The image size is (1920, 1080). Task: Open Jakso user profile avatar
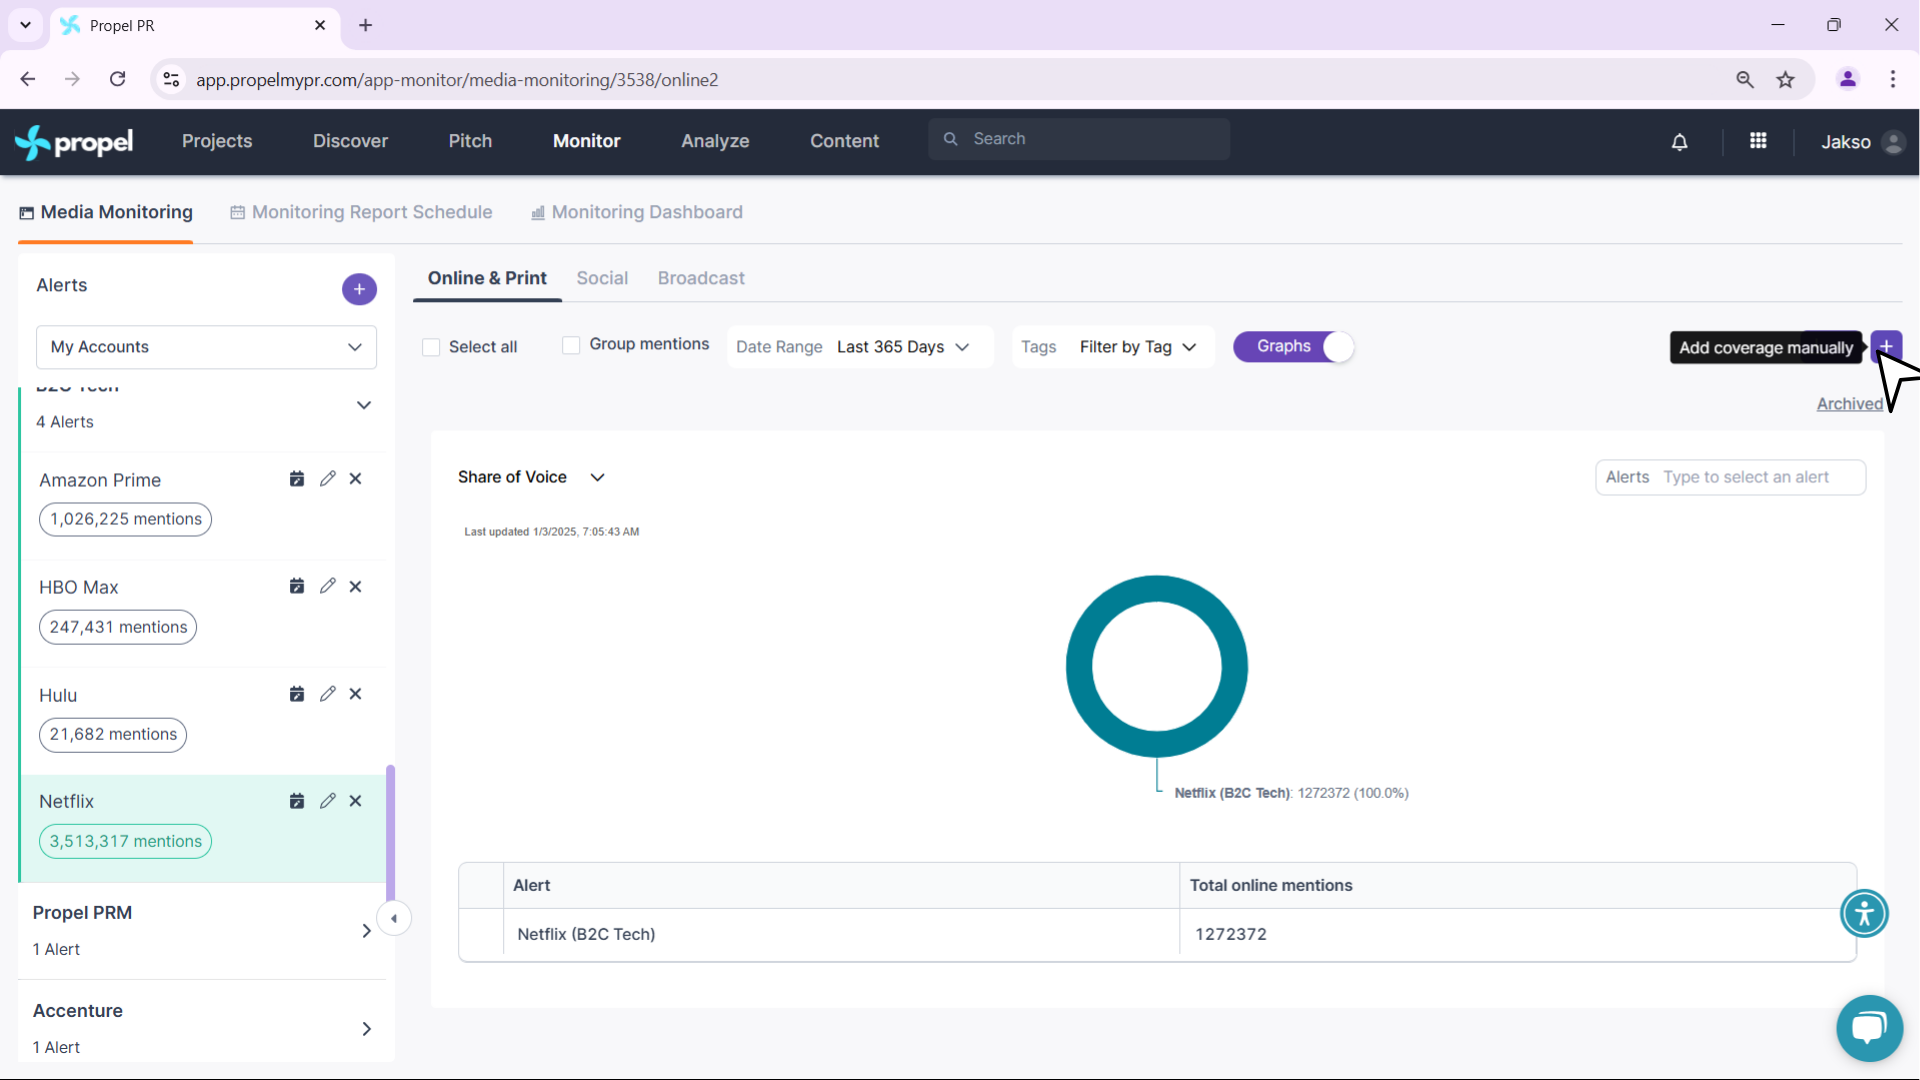click(x=1892, y=142)
